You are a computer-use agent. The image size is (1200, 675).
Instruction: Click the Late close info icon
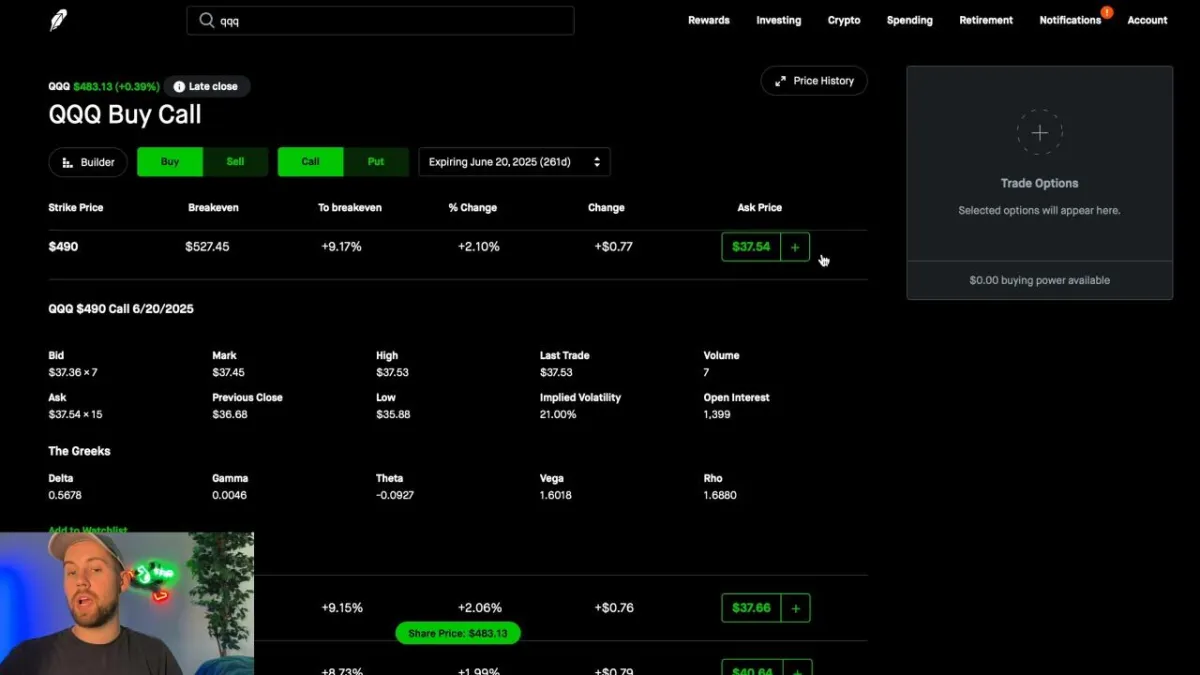pyautogui.click(x=179, y=87)
